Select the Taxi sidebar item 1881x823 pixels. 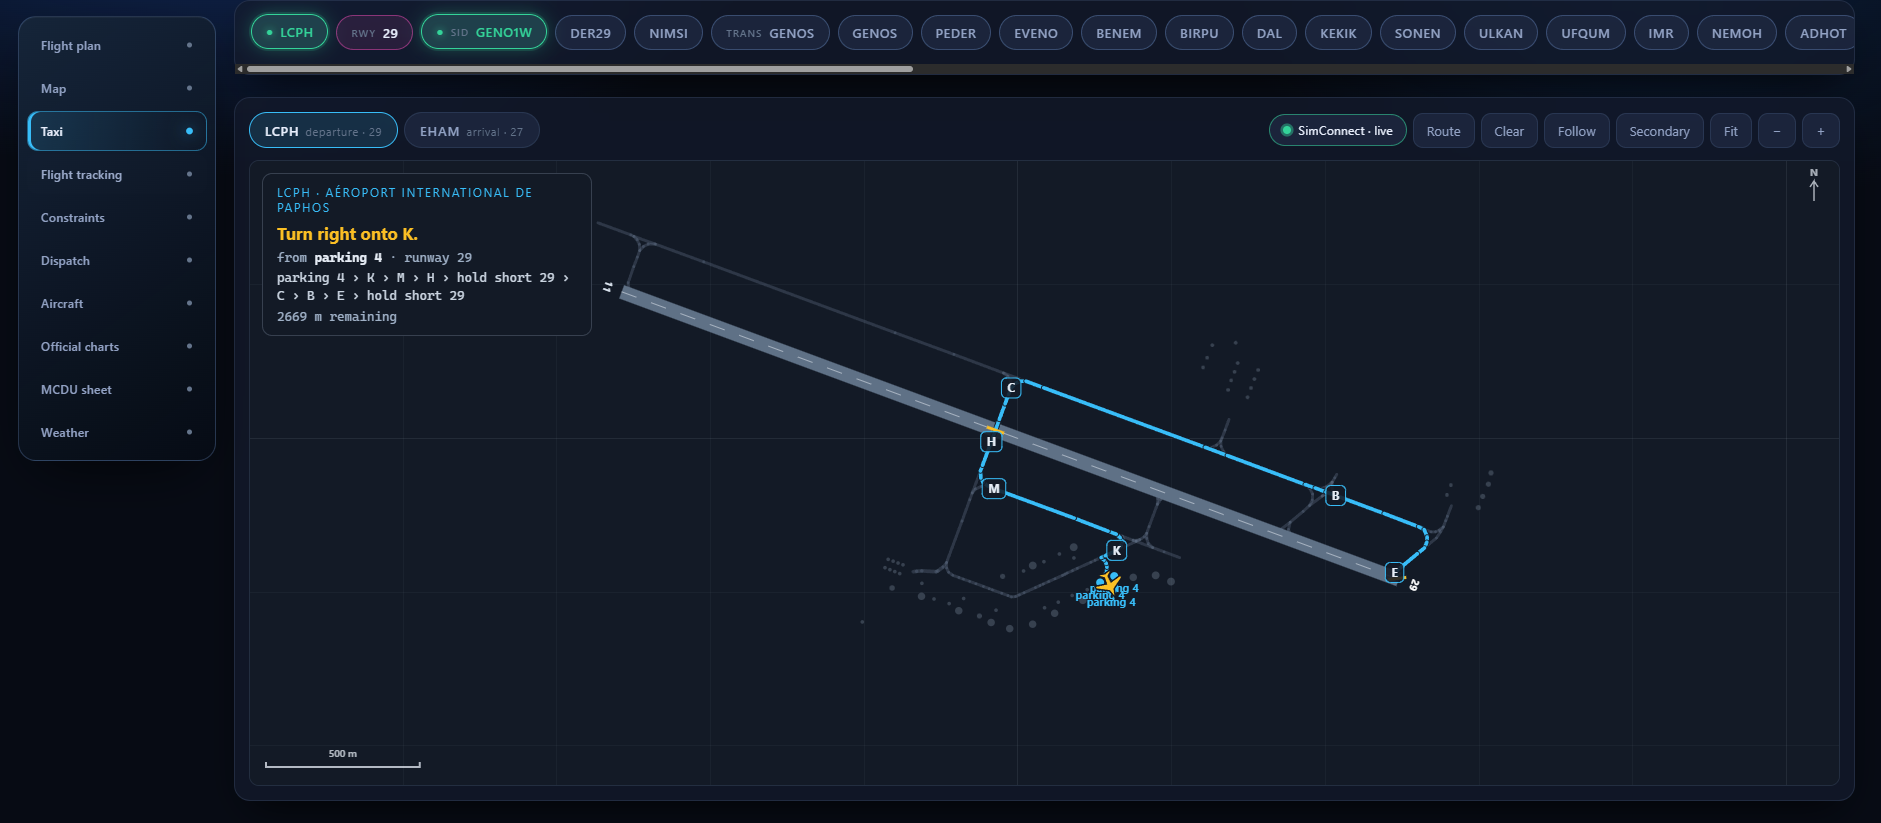coord(117,131)
